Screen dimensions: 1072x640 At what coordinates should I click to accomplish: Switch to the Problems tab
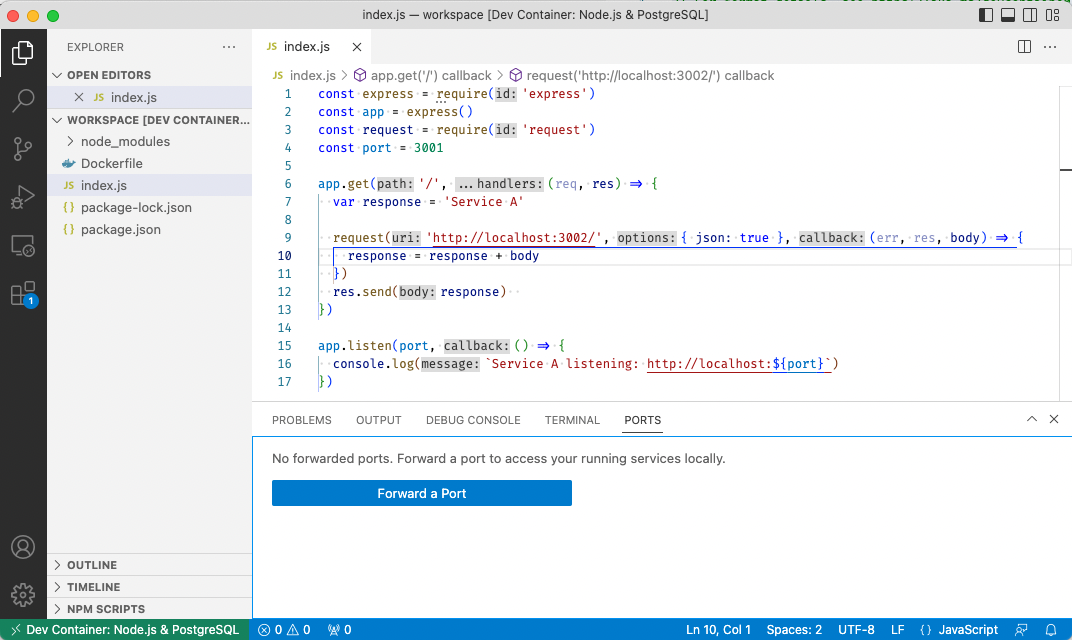301,420
